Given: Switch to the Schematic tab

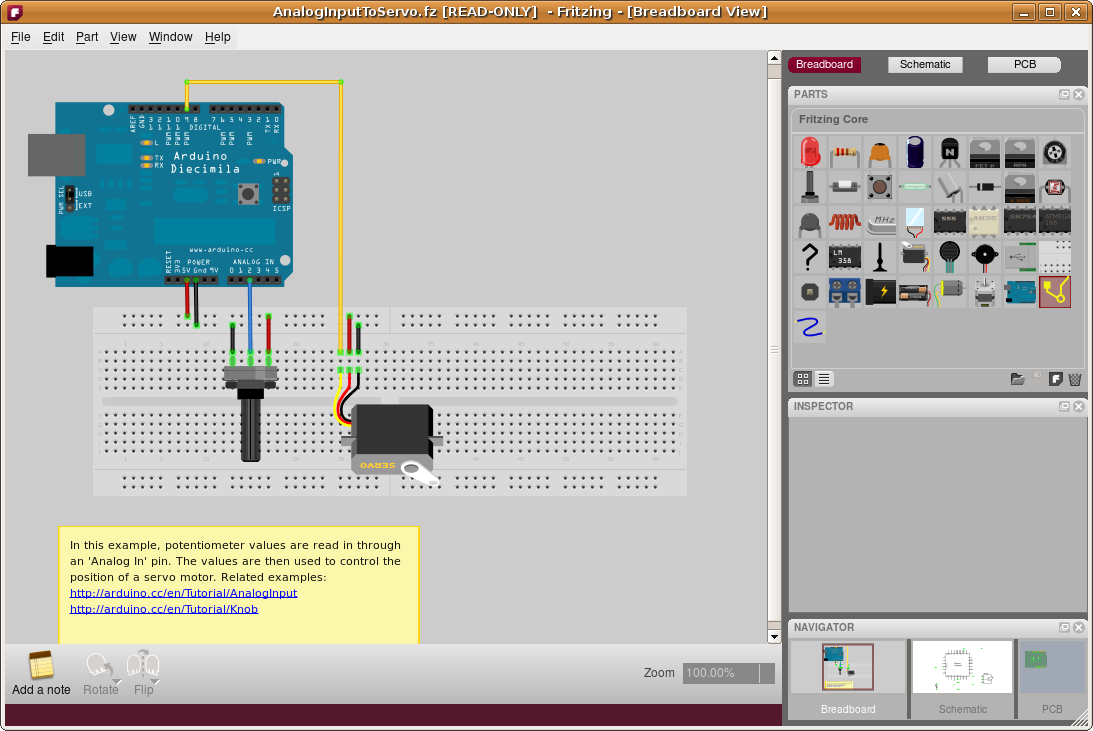Looking at the screenshot, I should 925,64.
